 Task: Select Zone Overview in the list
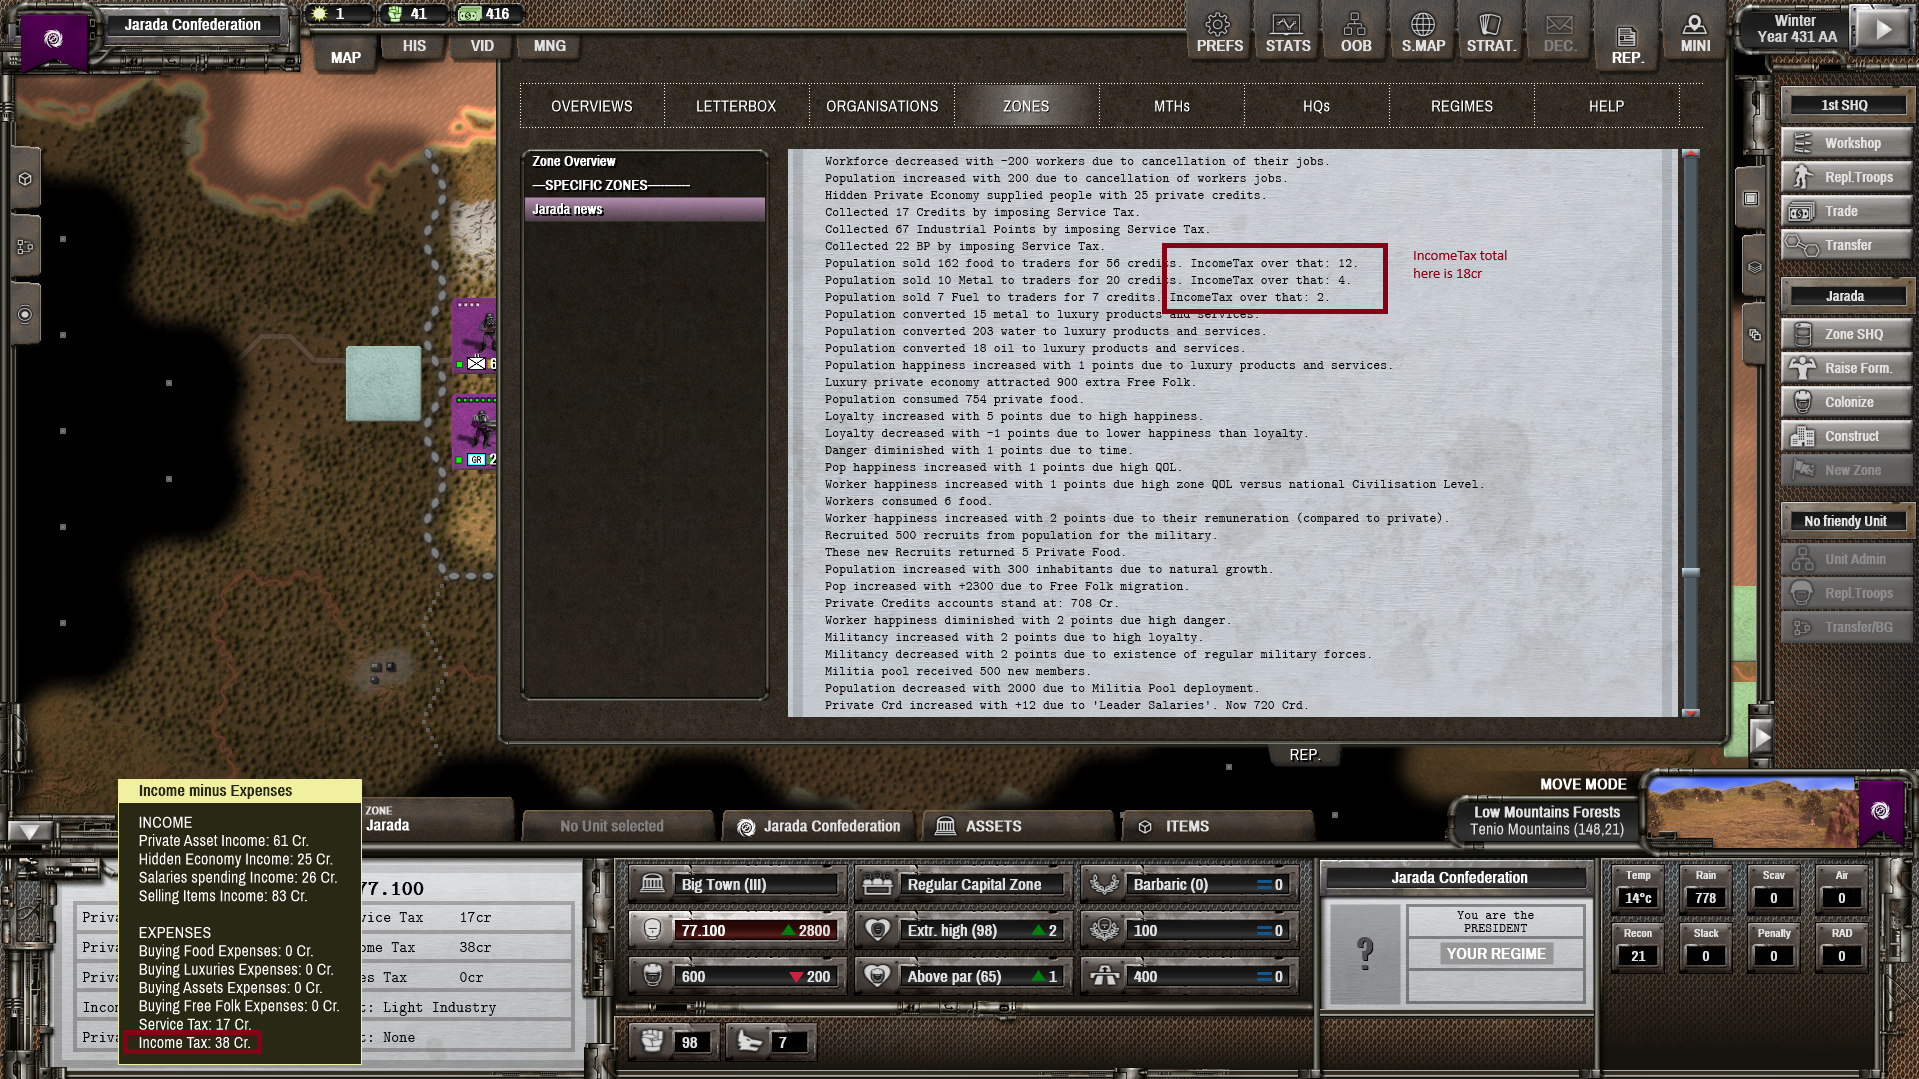(x=644, y=161)
